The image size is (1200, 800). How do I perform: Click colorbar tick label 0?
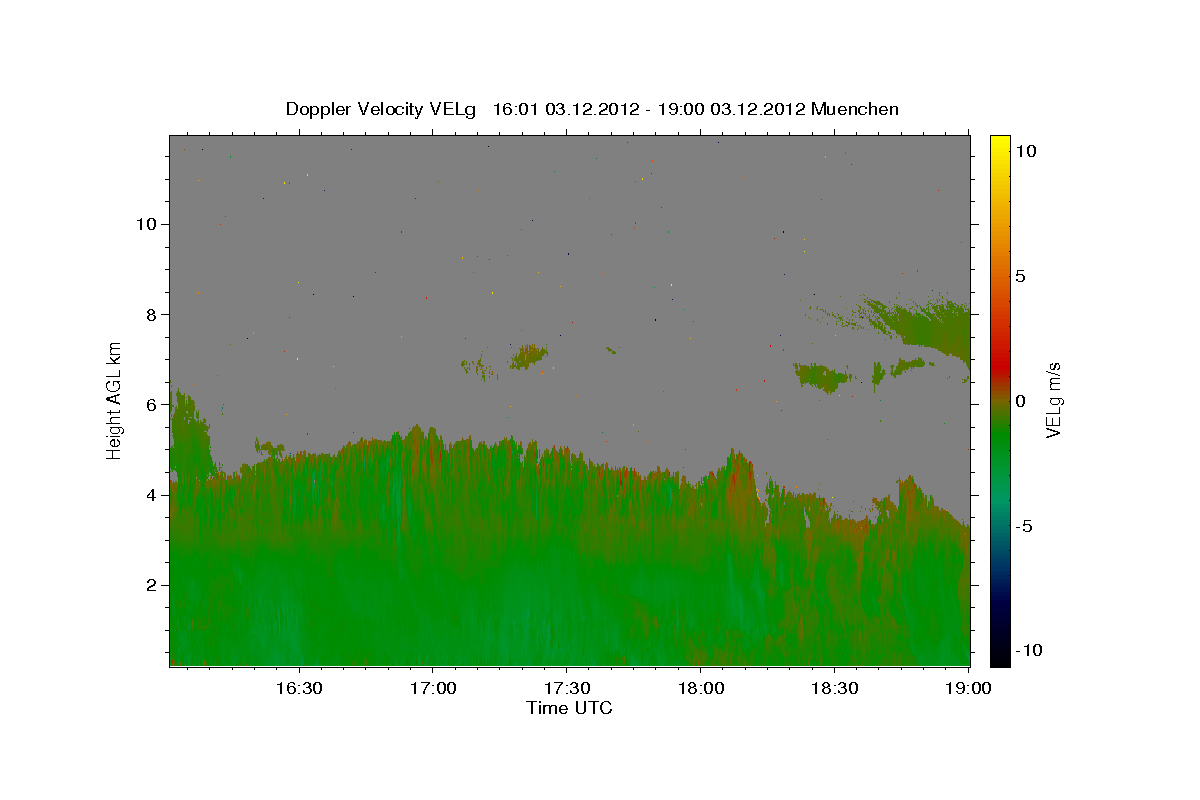coord(1021,401)
